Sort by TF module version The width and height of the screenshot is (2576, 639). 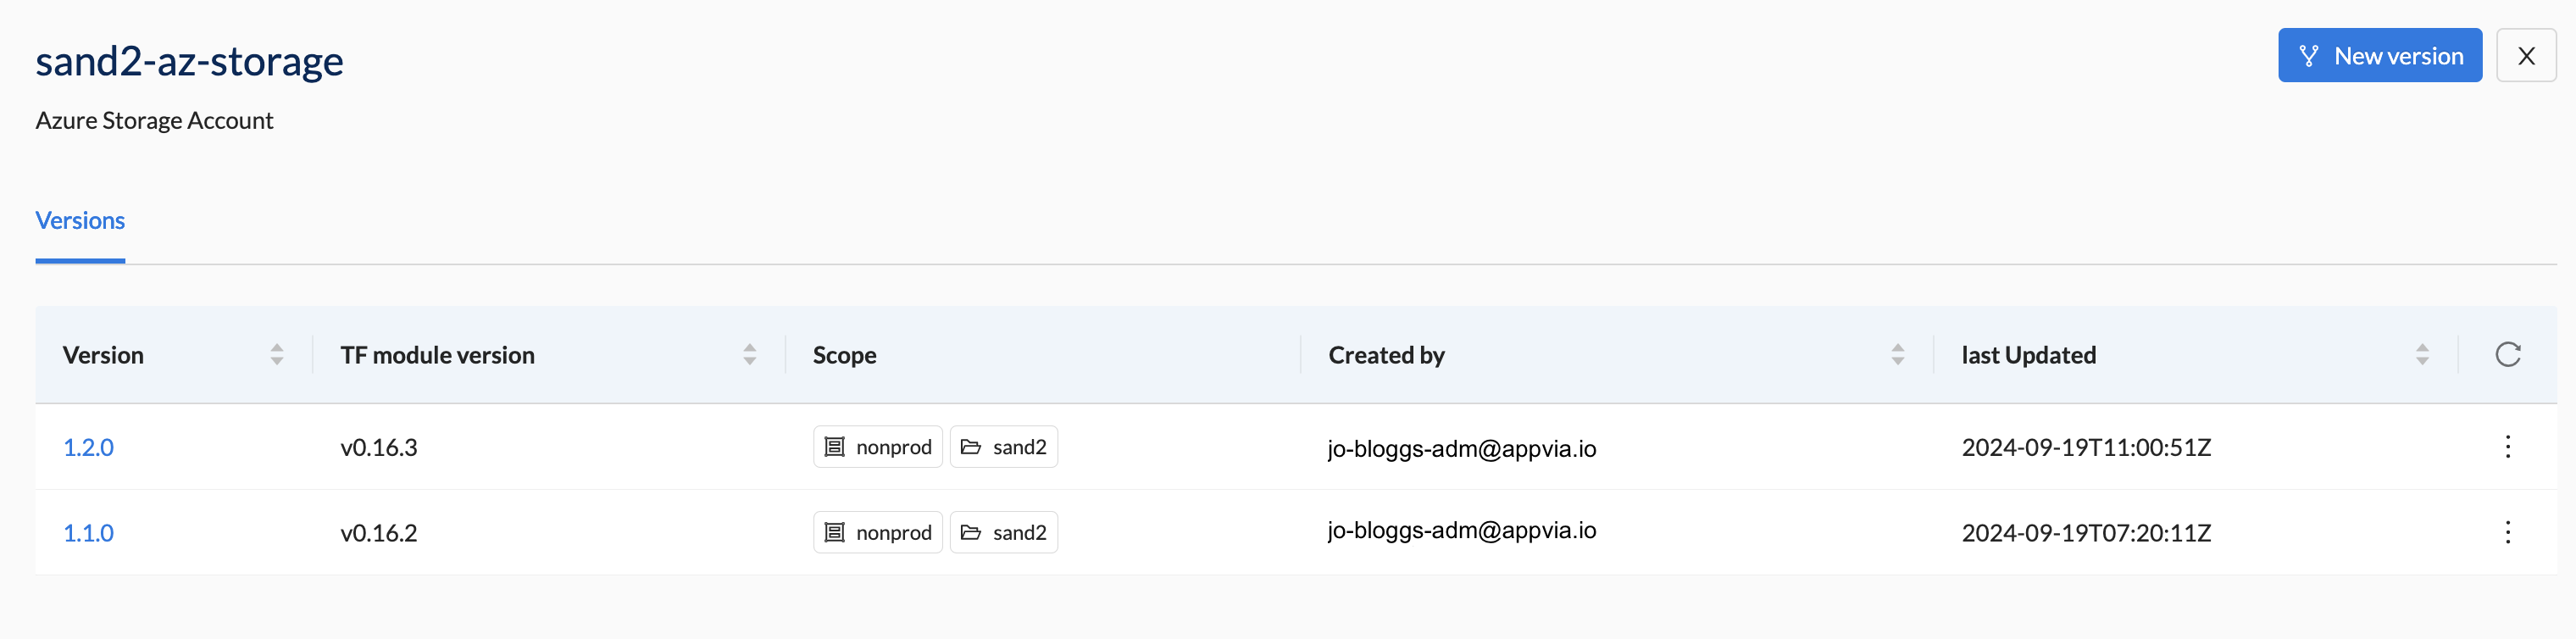(750, 355)
